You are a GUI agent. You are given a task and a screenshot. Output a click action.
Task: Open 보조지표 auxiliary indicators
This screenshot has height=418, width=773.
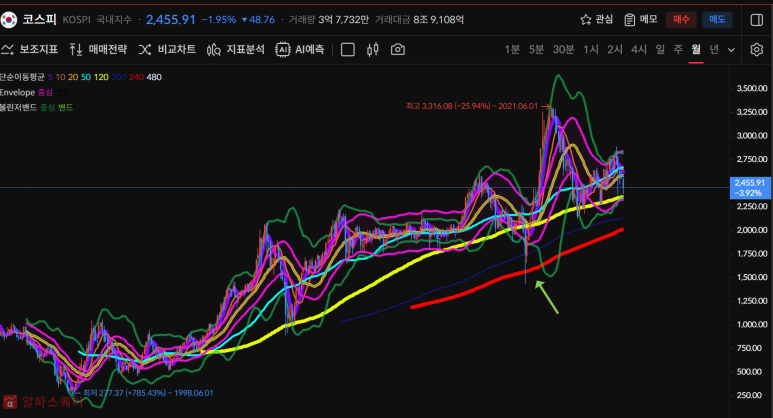coord(30,49)
